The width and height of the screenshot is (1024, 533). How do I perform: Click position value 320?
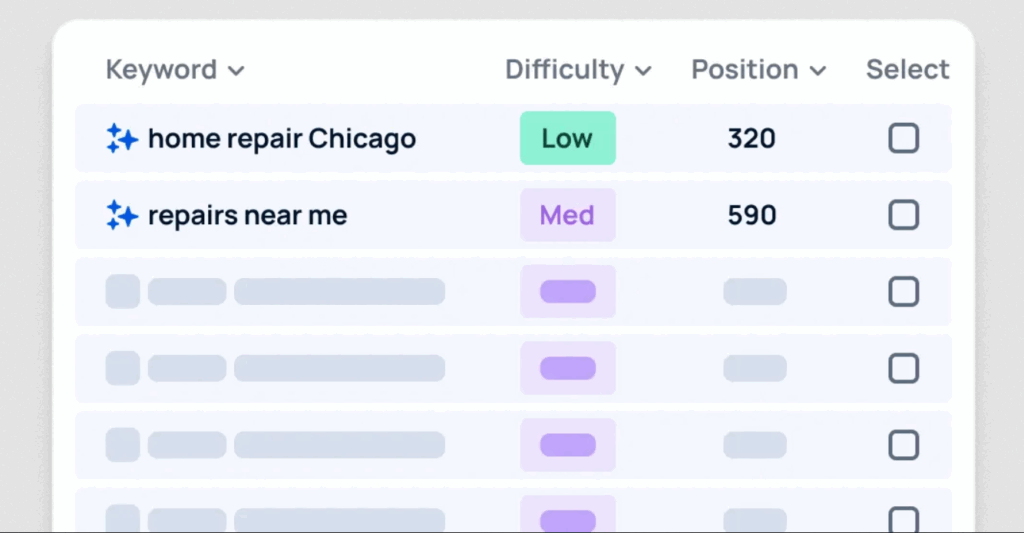(752, 138)
